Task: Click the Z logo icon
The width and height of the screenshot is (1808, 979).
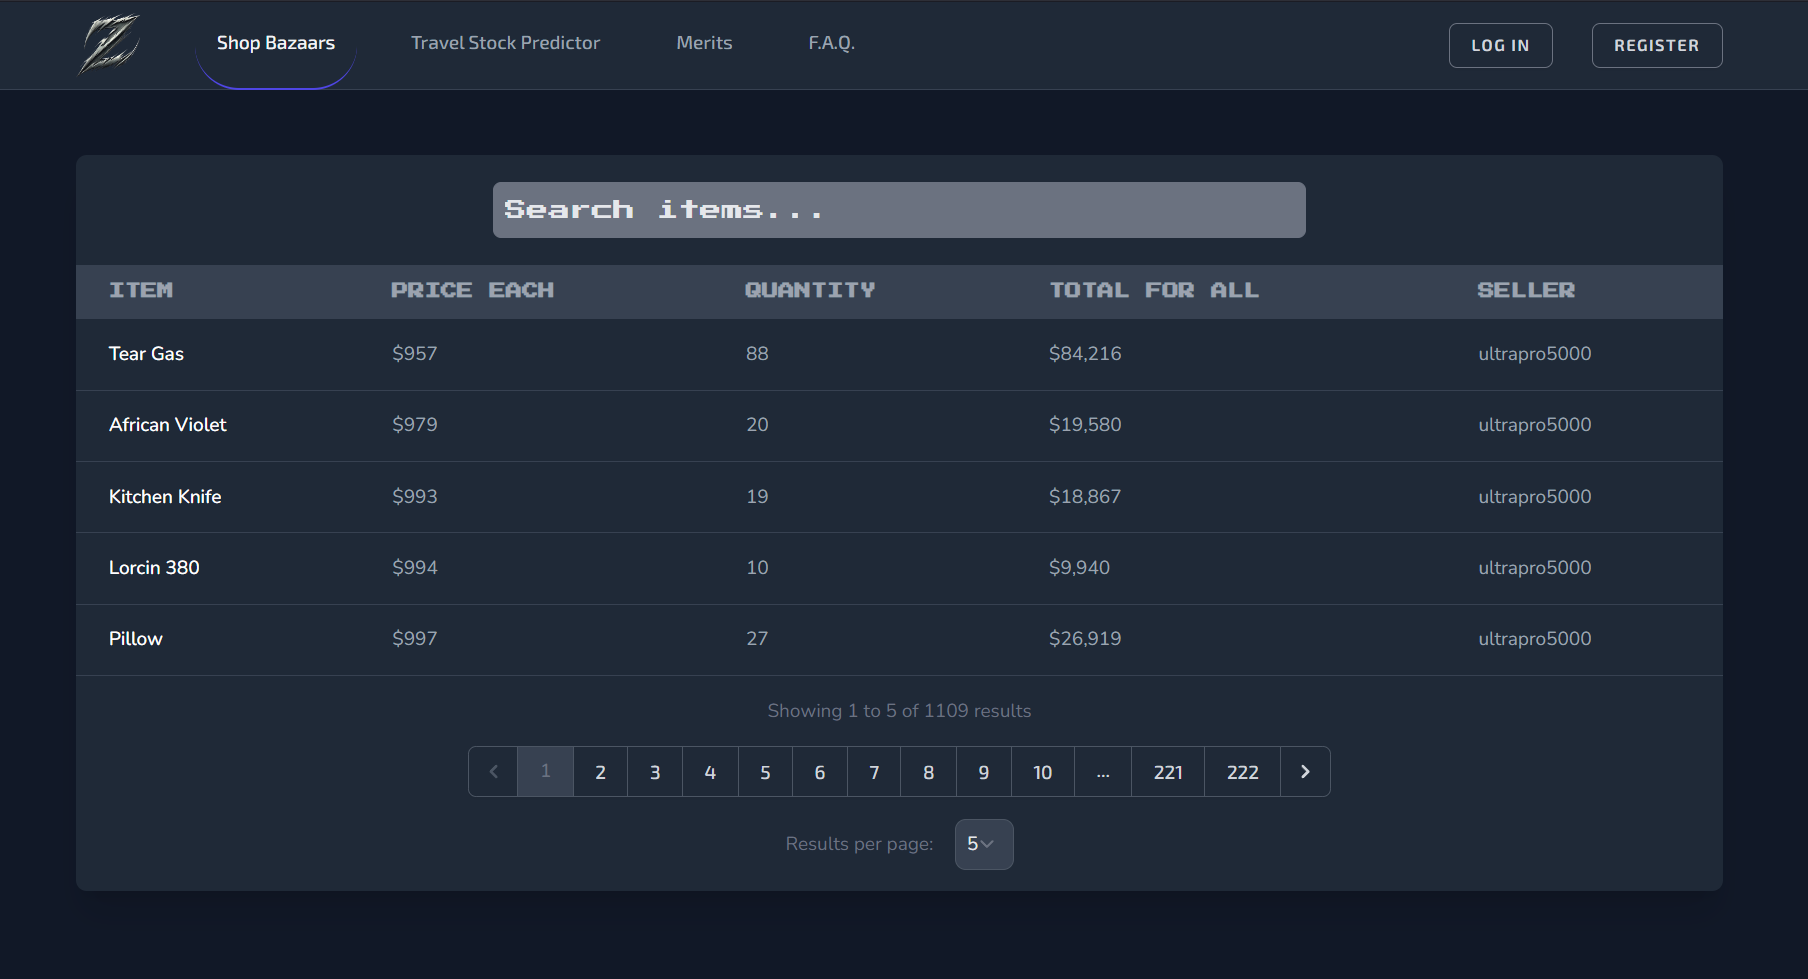Action: coord(109,44)
